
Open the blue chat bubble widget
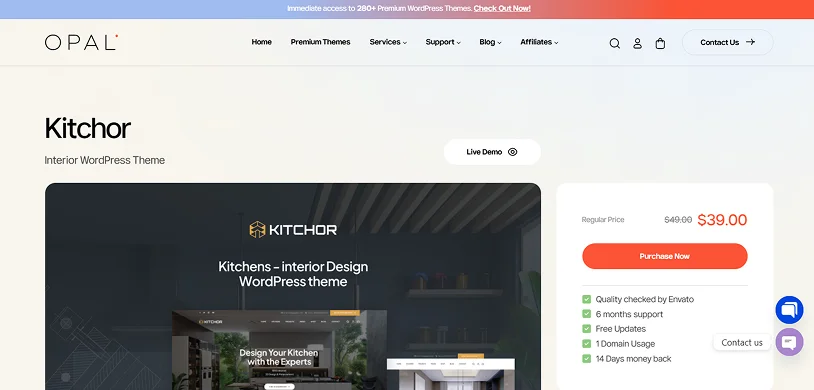(789, 310)
